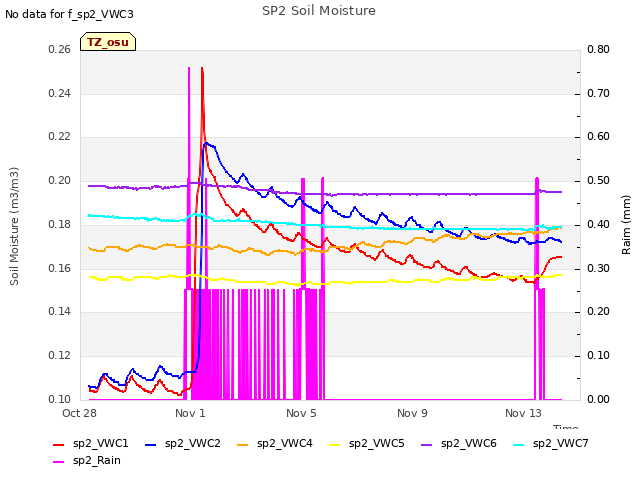Click the 0.10 left axis tick value
Screen dimensions: 640x480
(60, 399)
